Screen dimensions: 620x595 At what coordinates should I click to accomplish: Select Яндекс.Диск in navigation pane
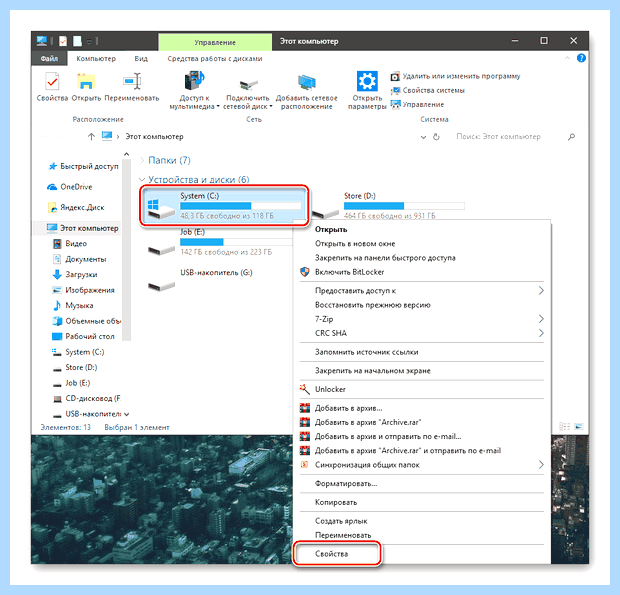tap(76, 208)
